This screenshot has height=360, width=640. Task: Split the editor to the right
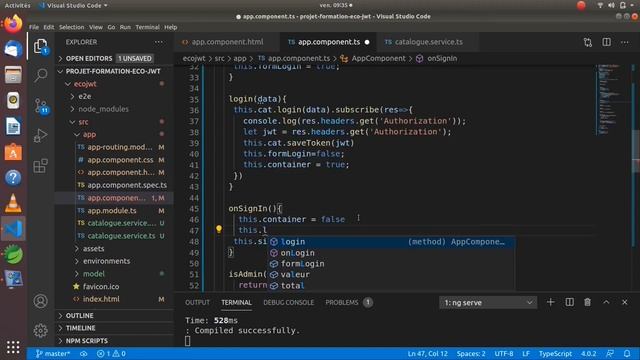click(607, 42)
